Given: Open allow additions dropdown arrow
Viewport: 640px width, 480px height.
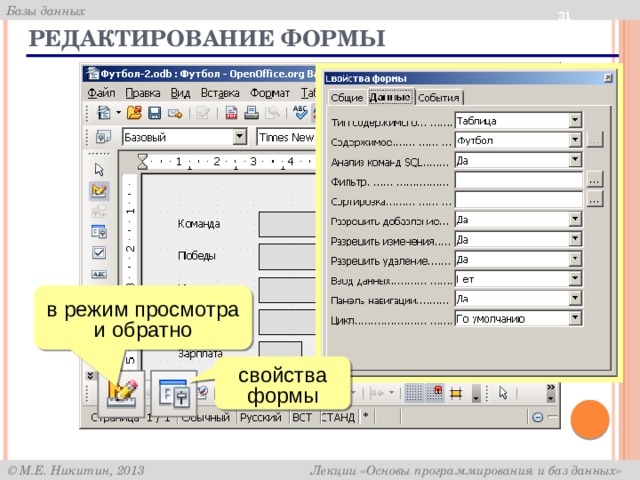Looking at the screenshot, I should click(575, 219).
